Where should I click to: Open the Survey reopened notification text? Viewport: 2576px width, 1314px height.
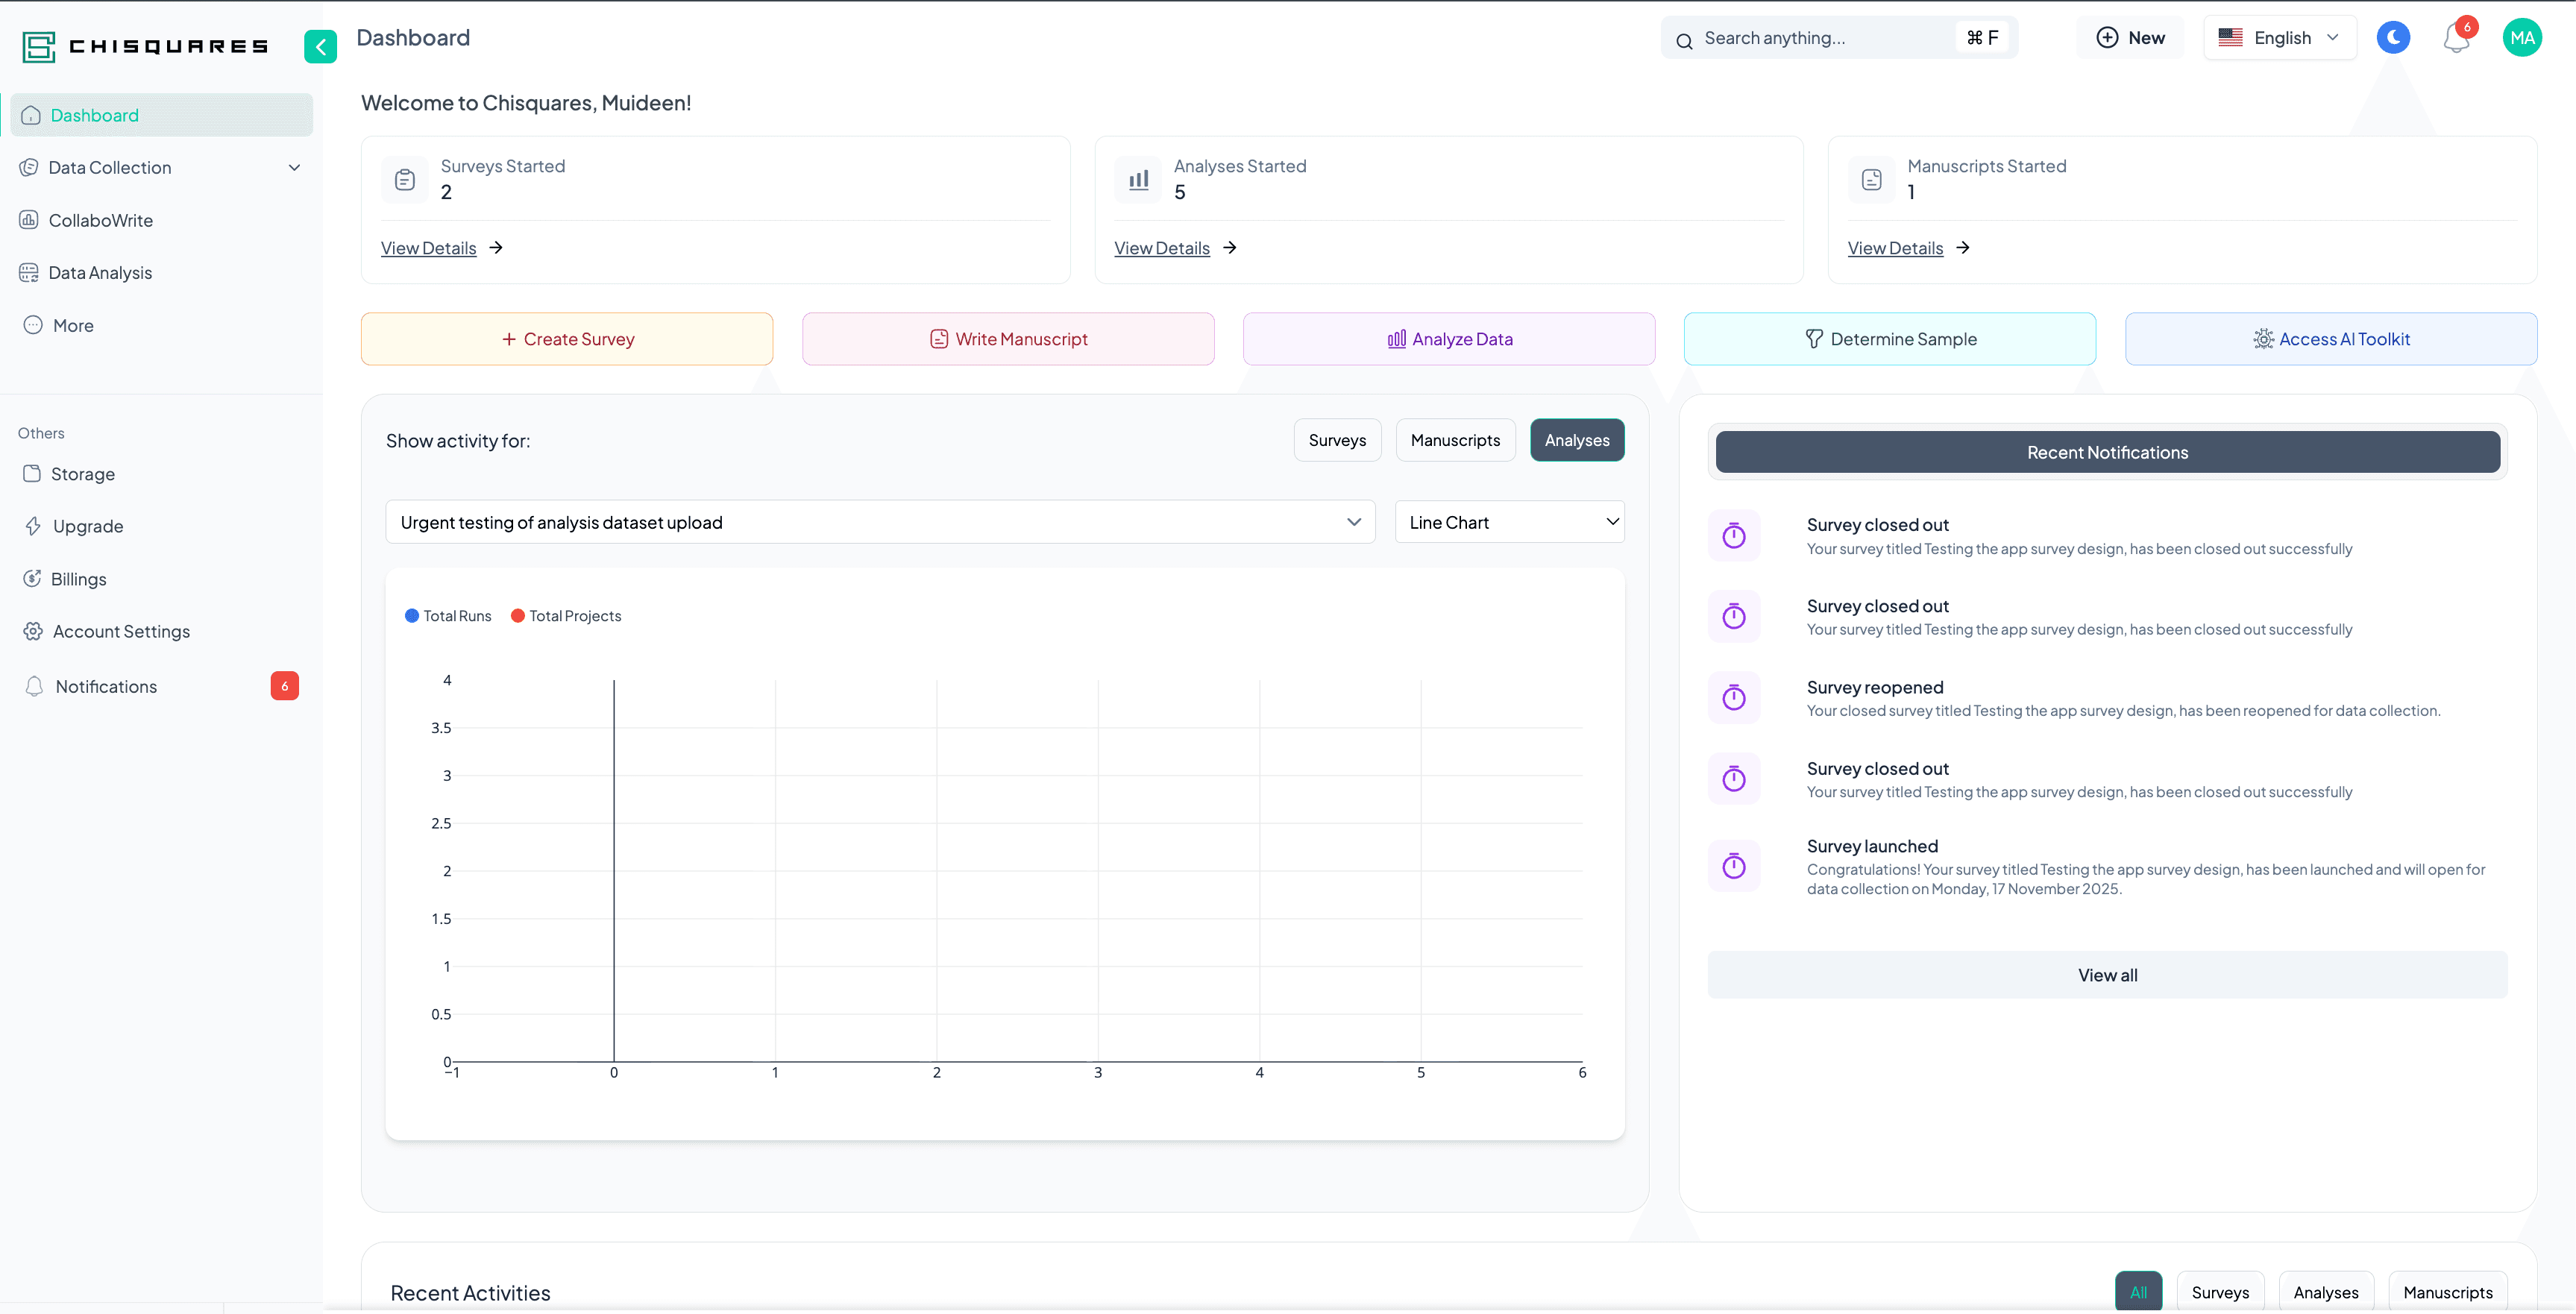(2123, 698)
